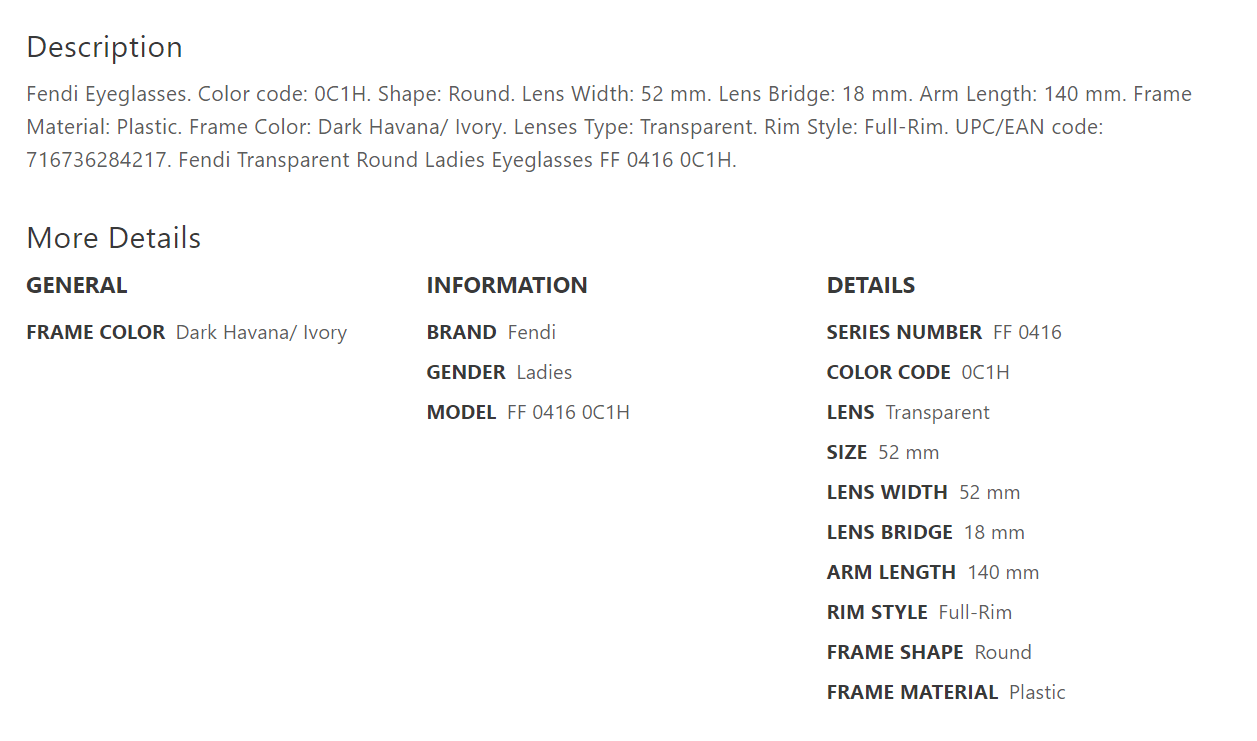Click the Ladies gender value
This screenshot has width=1257, height=741.
[544, 373]
